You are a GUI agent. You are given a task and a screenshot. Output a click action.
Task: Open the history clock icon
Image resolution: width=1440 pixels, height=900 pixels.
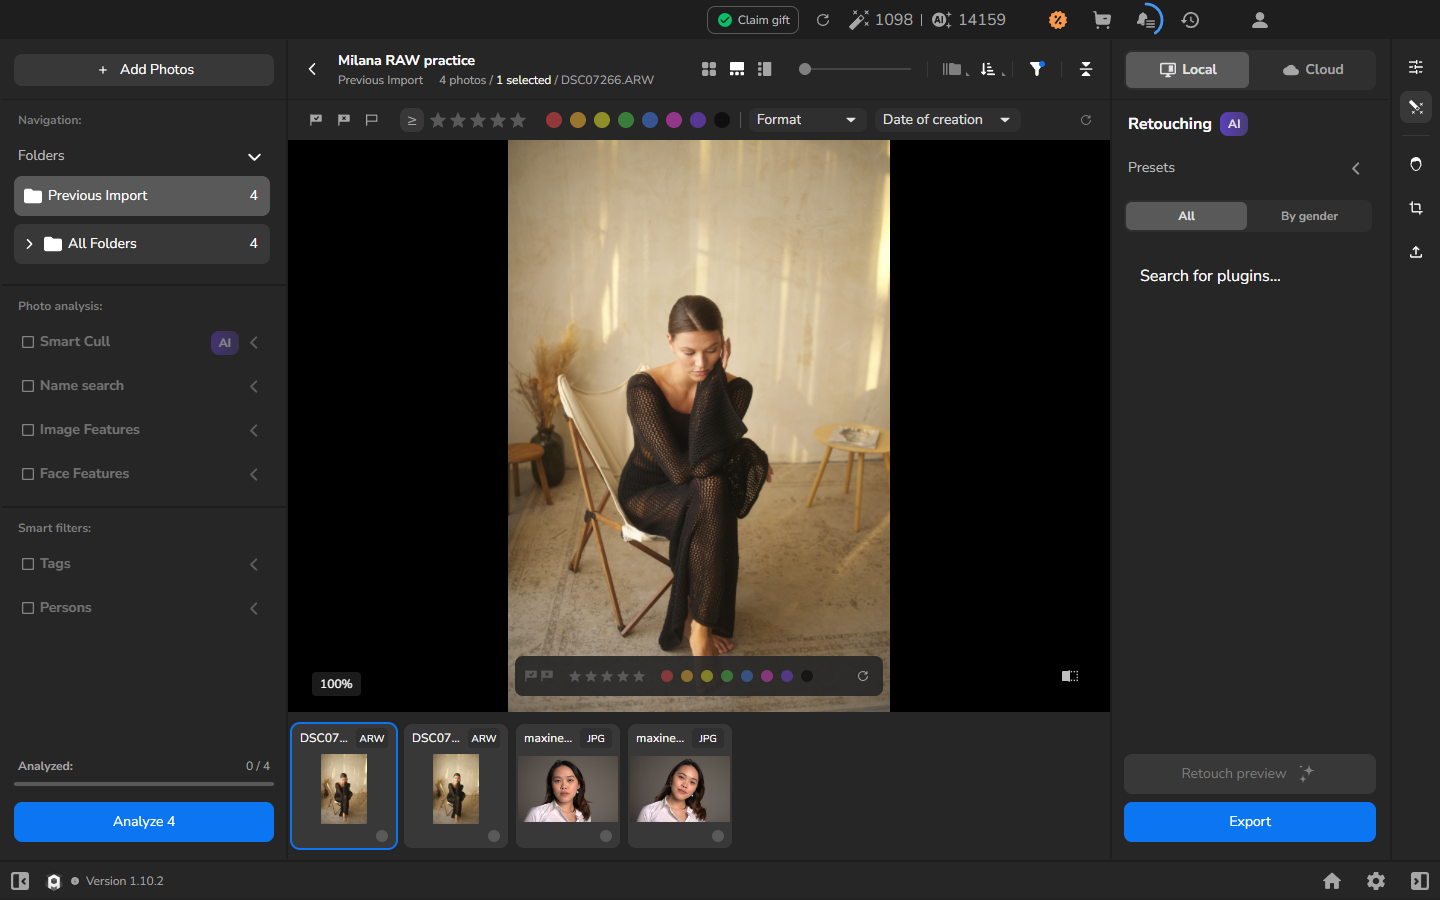[1190, 20]
